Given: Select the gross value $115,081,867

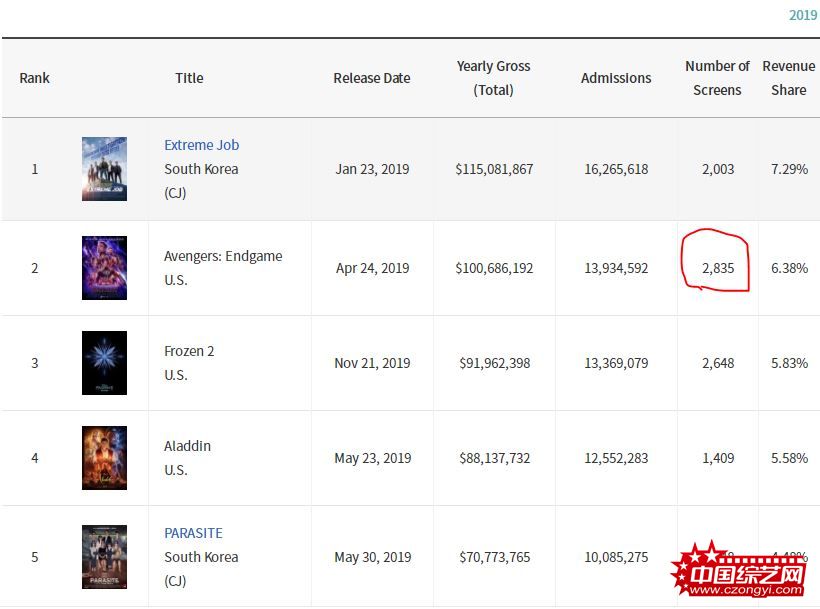Looking at the screenshot, I should coord(494,169).
